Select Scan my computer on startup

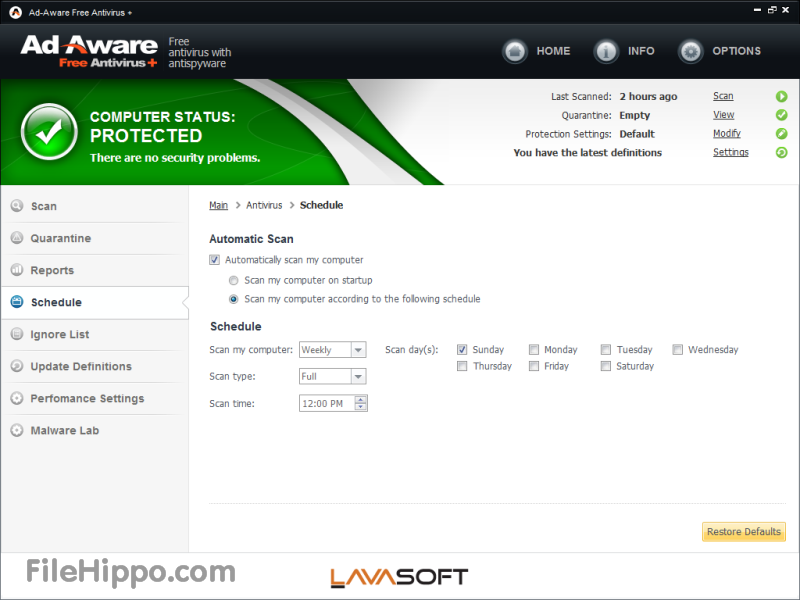[234, 281]
